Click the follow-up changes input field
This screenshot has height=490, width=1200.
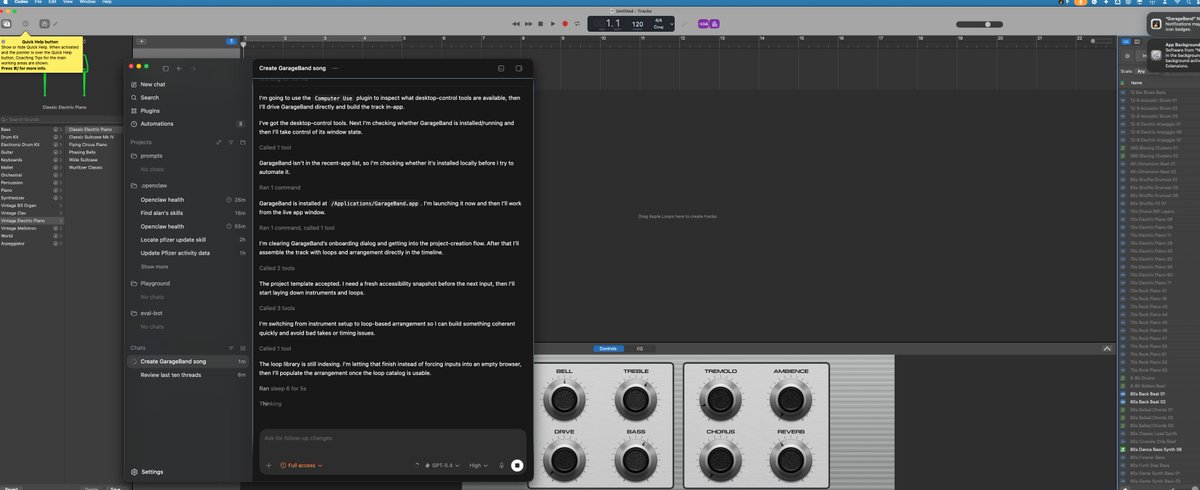tap(390, 439)
